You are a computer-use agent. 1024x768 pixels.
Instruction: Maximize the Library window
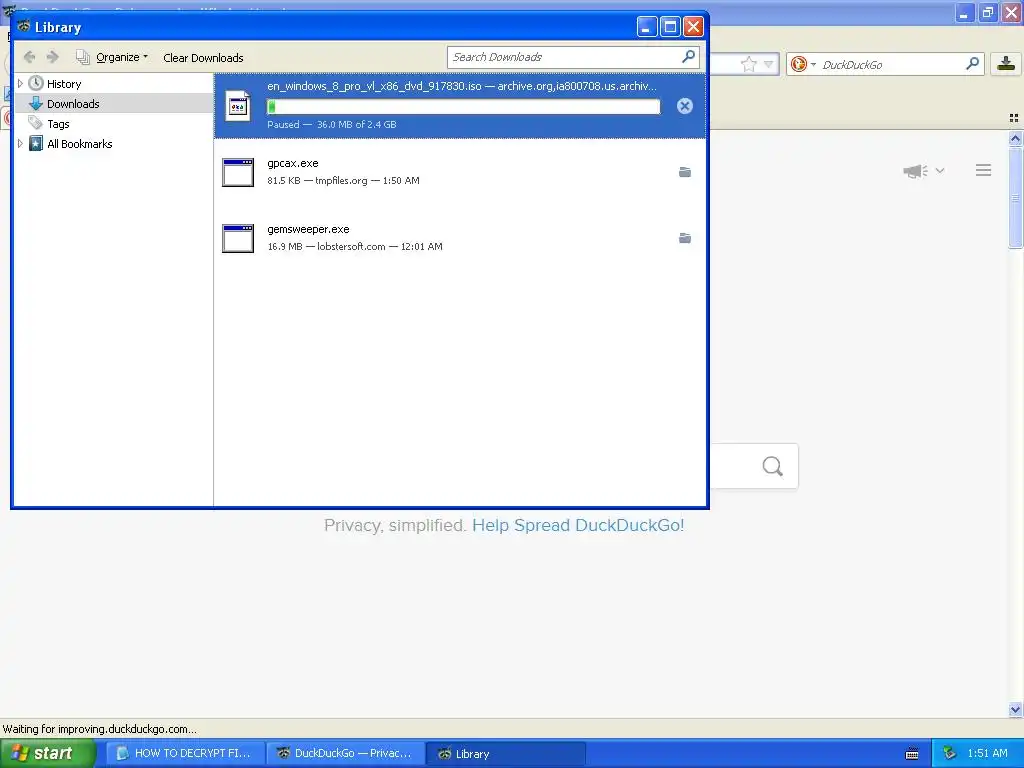(x=670, y=27)
